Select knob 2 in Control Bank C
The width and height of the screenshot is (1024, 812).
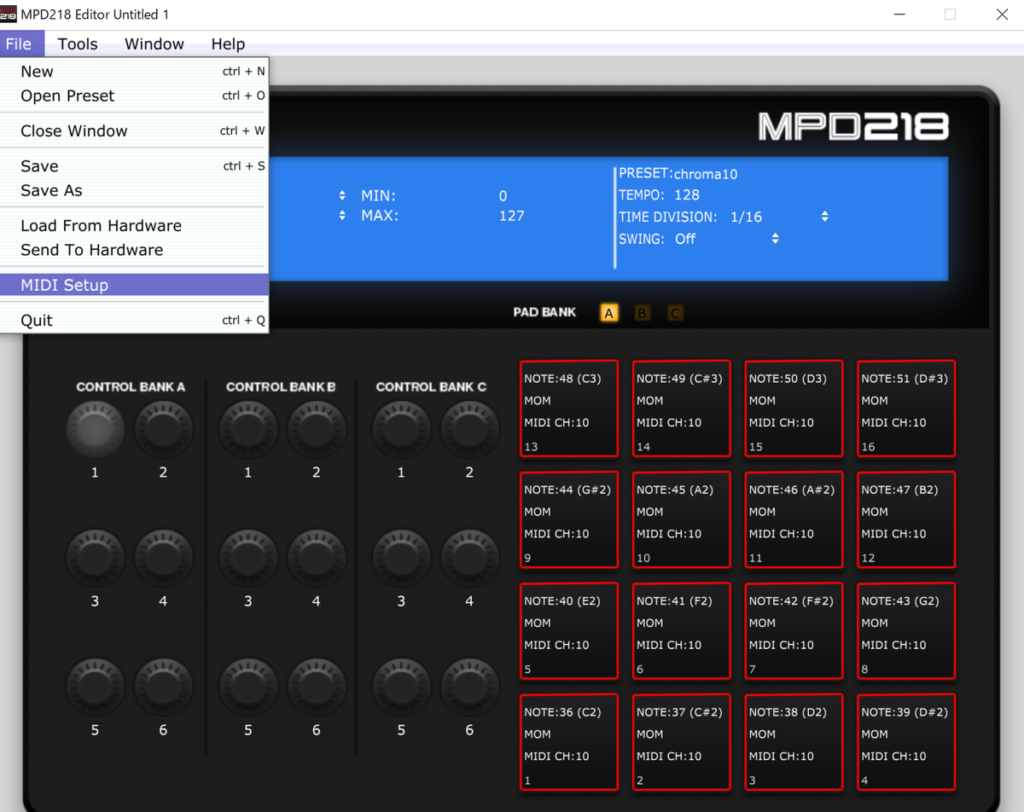point(470,429)
